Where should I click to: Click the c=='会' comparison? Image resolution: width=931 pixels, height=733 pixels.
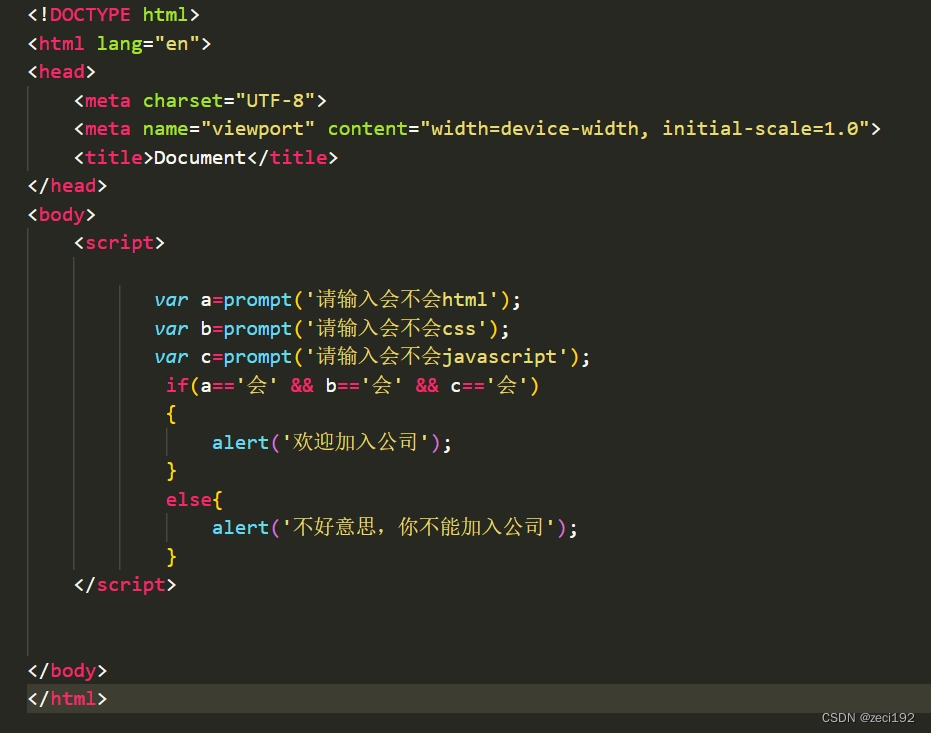pos(489,385)
